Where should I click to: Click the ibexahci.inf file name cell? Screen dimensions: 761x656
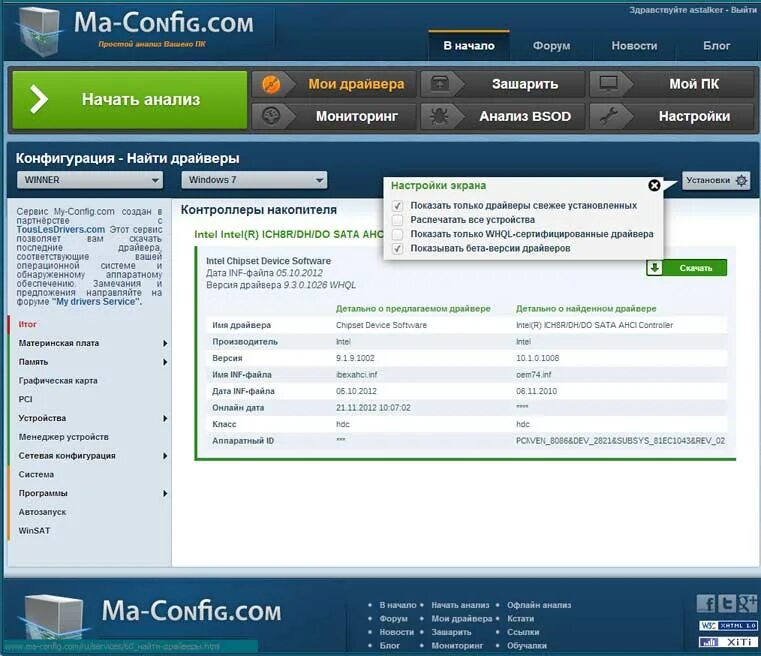point(357,375)
